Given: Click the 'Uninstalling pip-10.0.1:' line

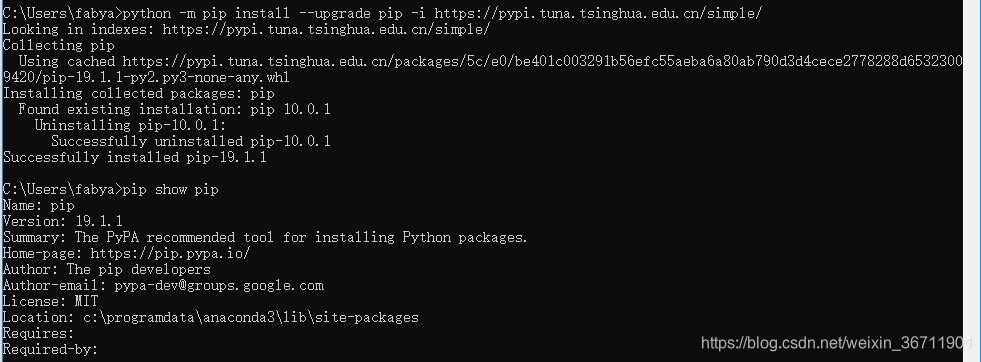Looking at the screenshot, I should [x=130, y=126].
